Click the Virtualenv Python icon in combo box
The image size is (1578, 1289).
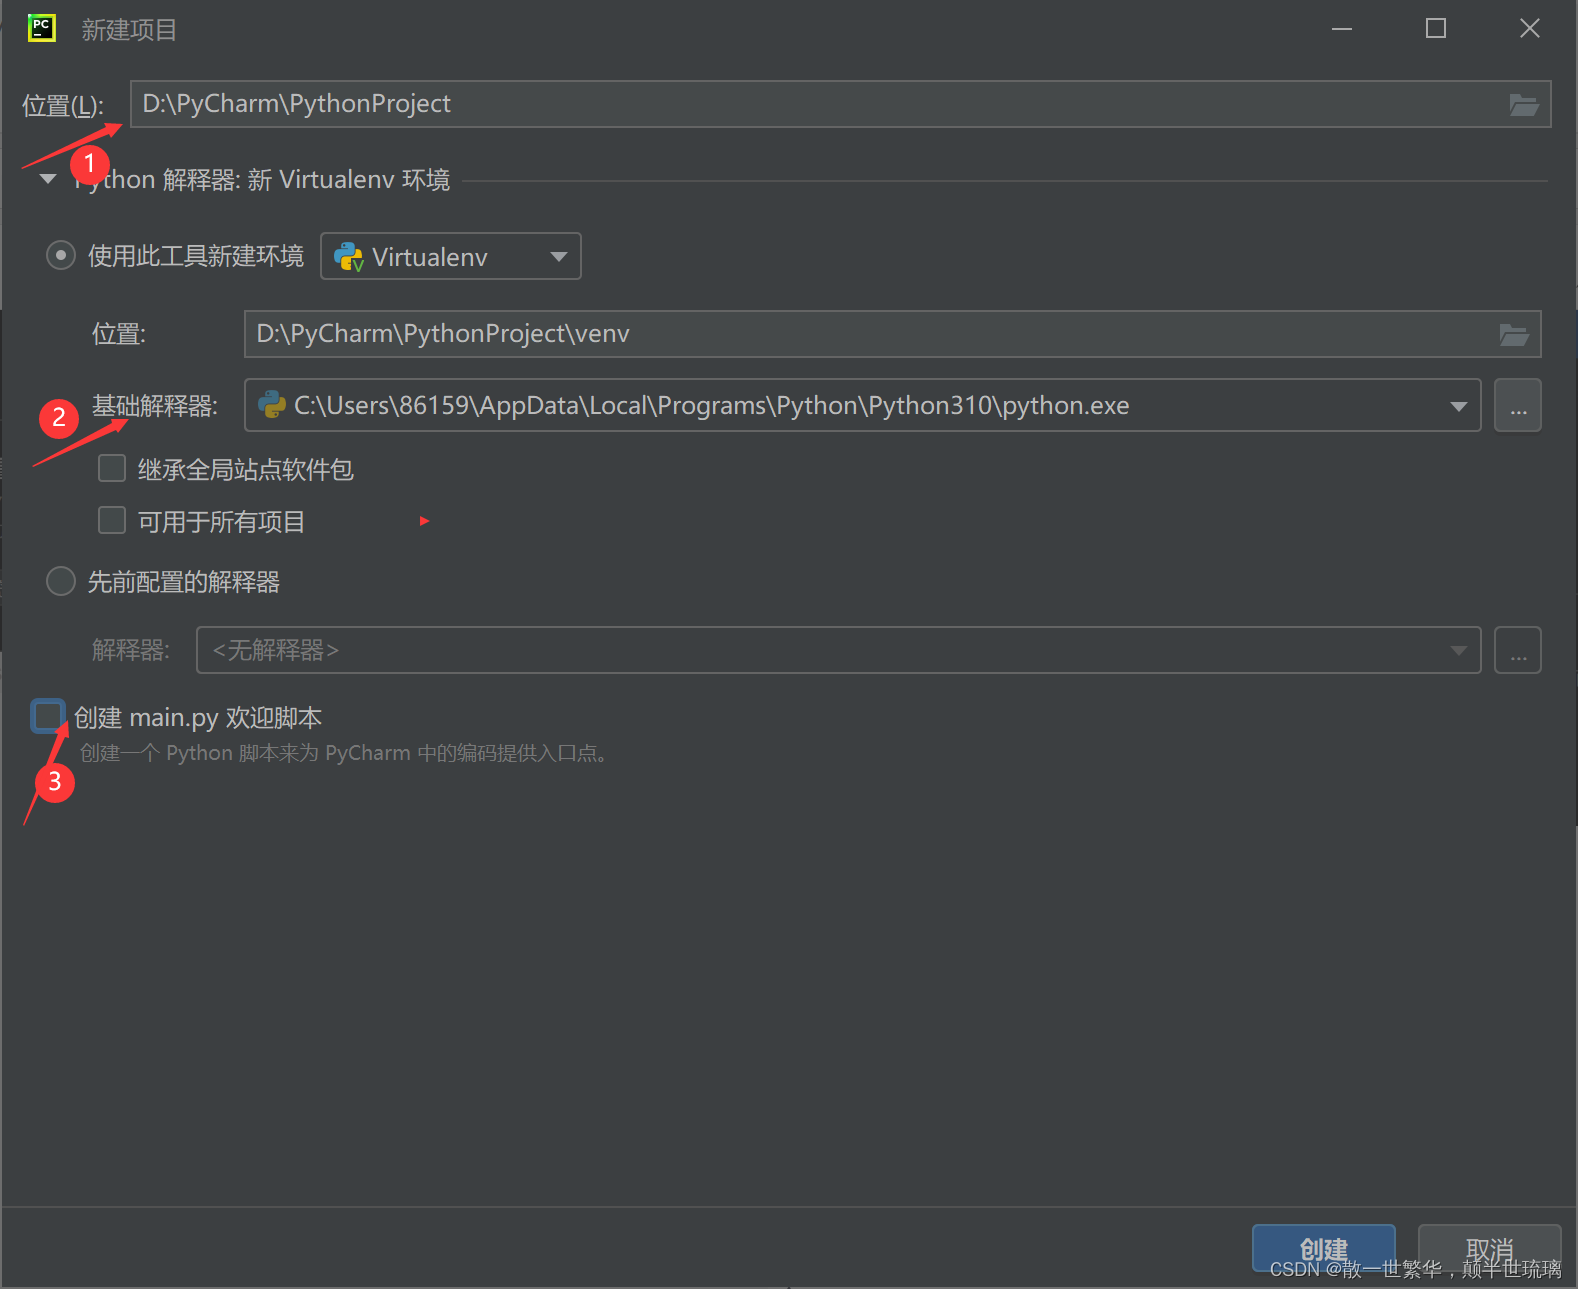point(348,257)
